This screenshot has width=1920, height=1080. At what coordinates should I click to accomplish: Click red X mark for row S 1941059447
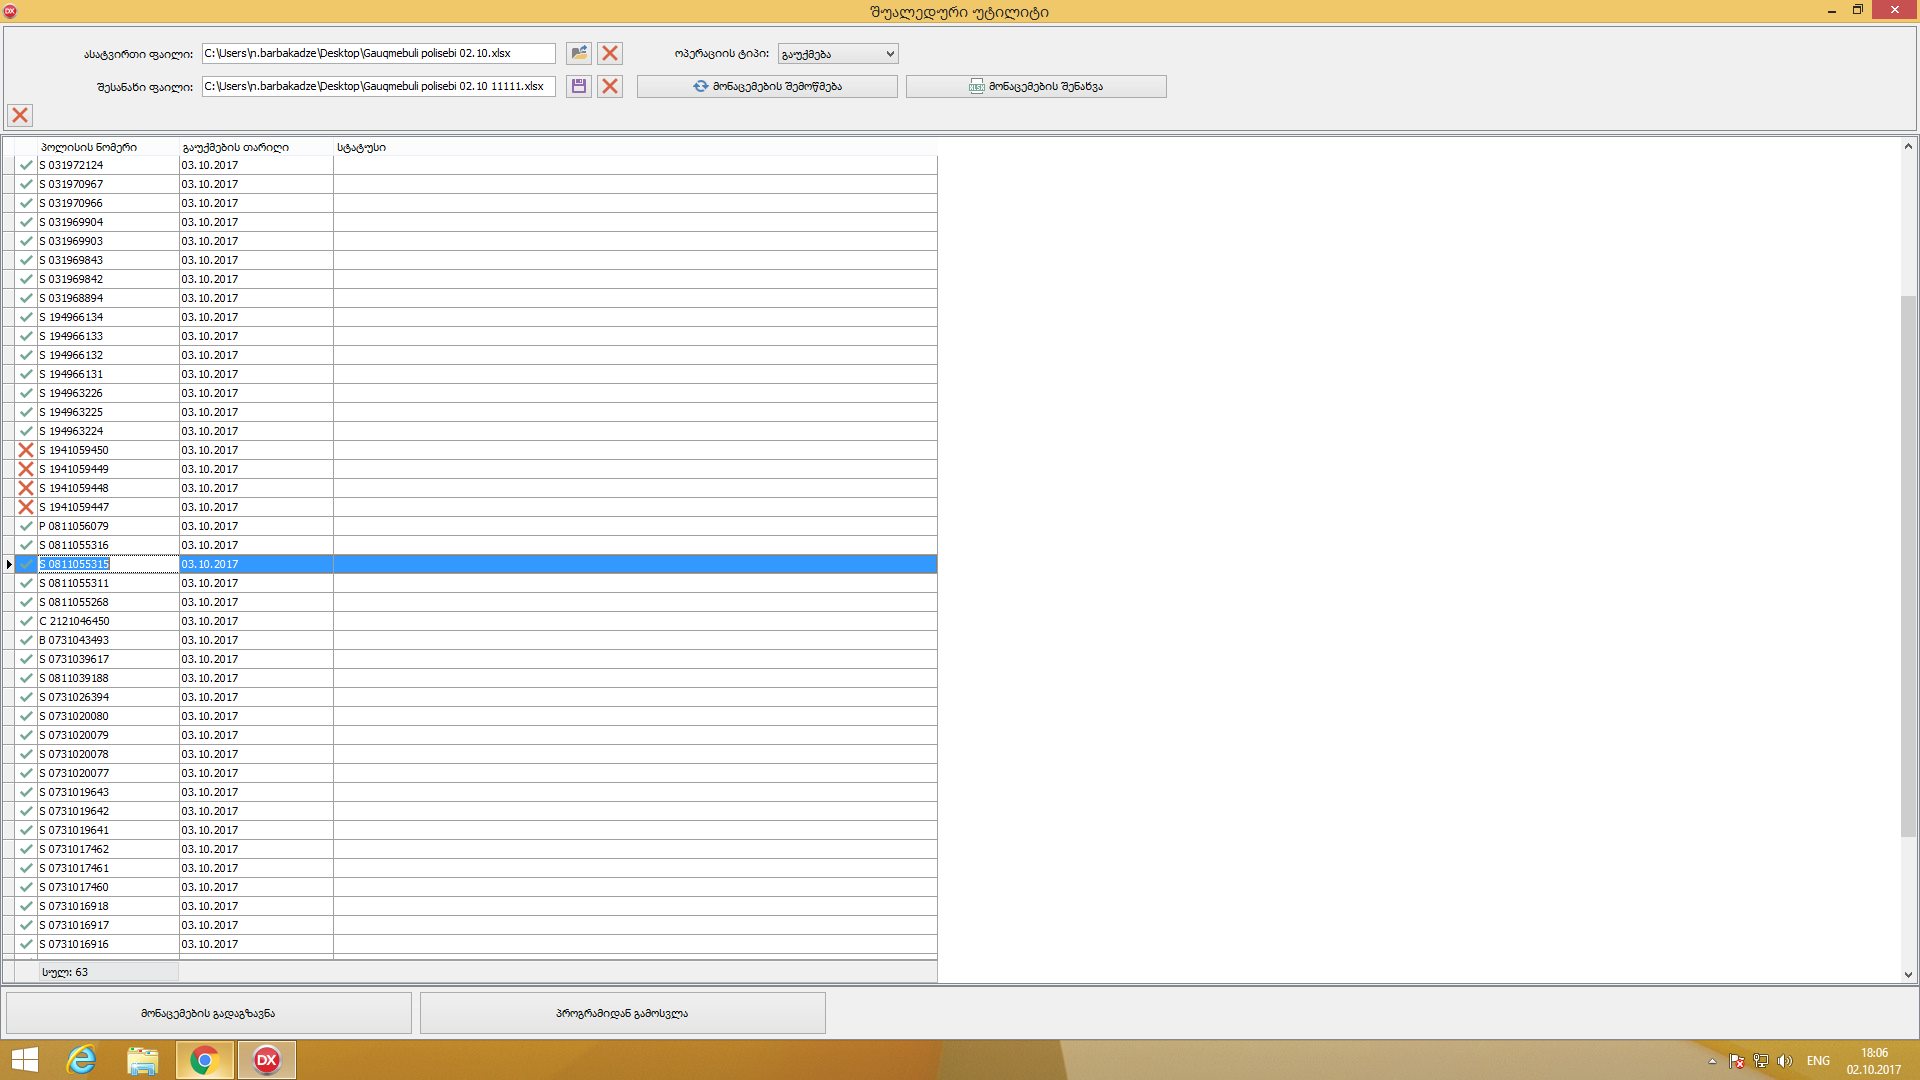click(x=26, y=507)
